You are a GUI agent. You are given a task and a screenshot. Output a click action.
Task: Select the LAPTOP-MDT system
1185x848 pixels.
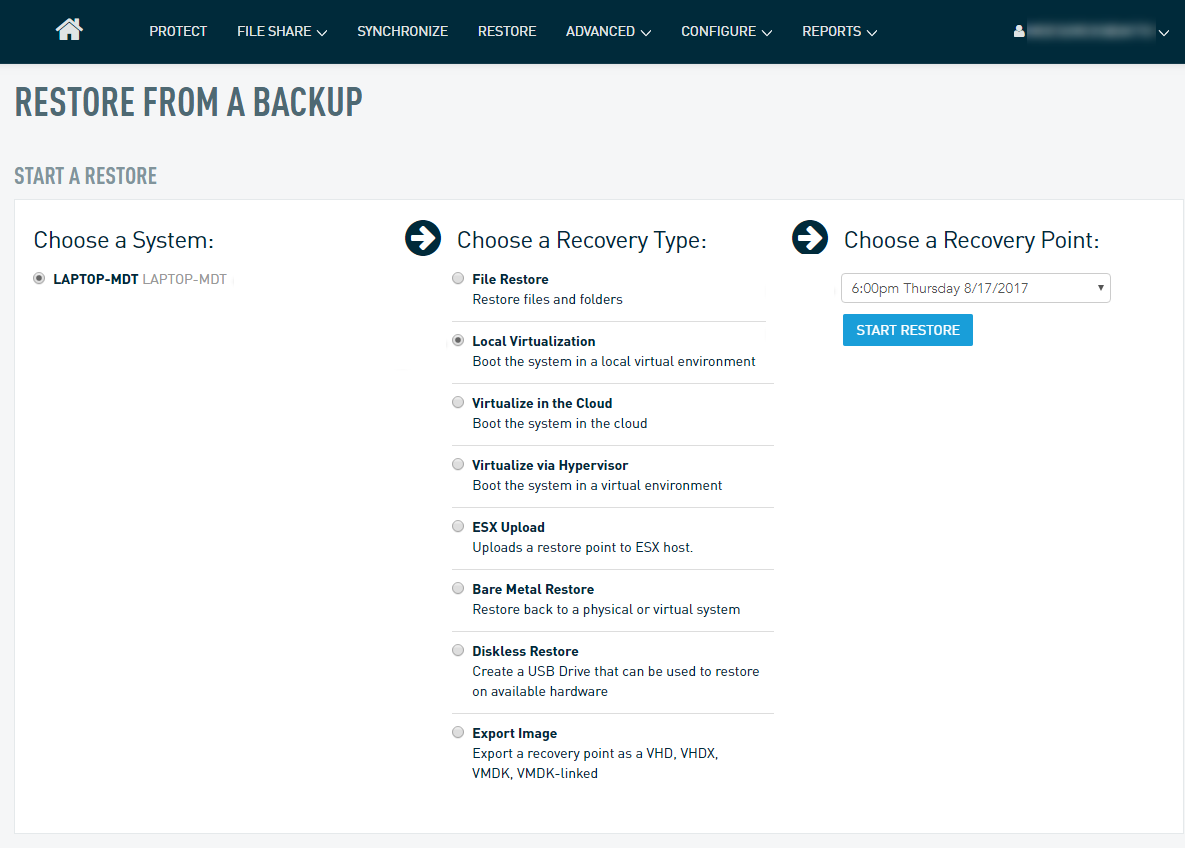[x=38, y=278]
